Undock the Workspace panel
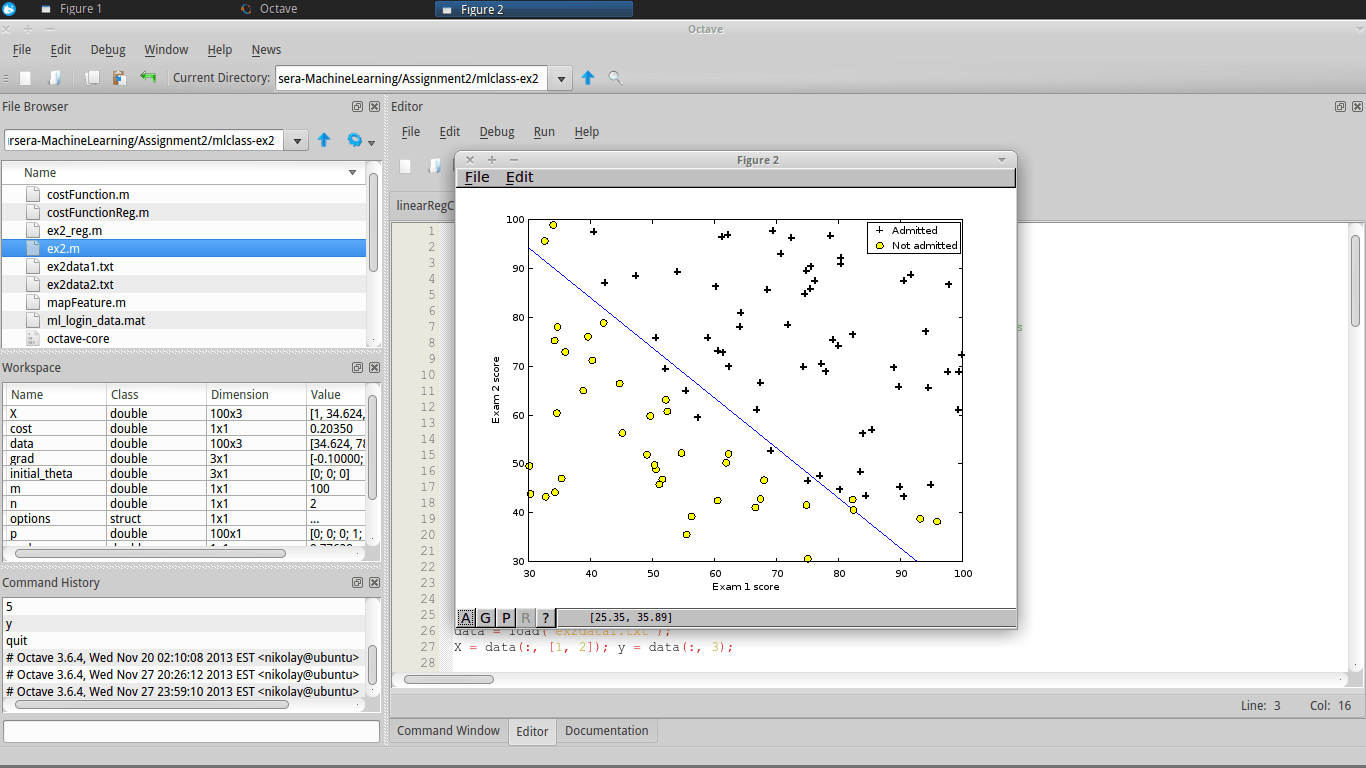Image resolution: width=1366 pixels, height=768 pixels. (357, 367)
